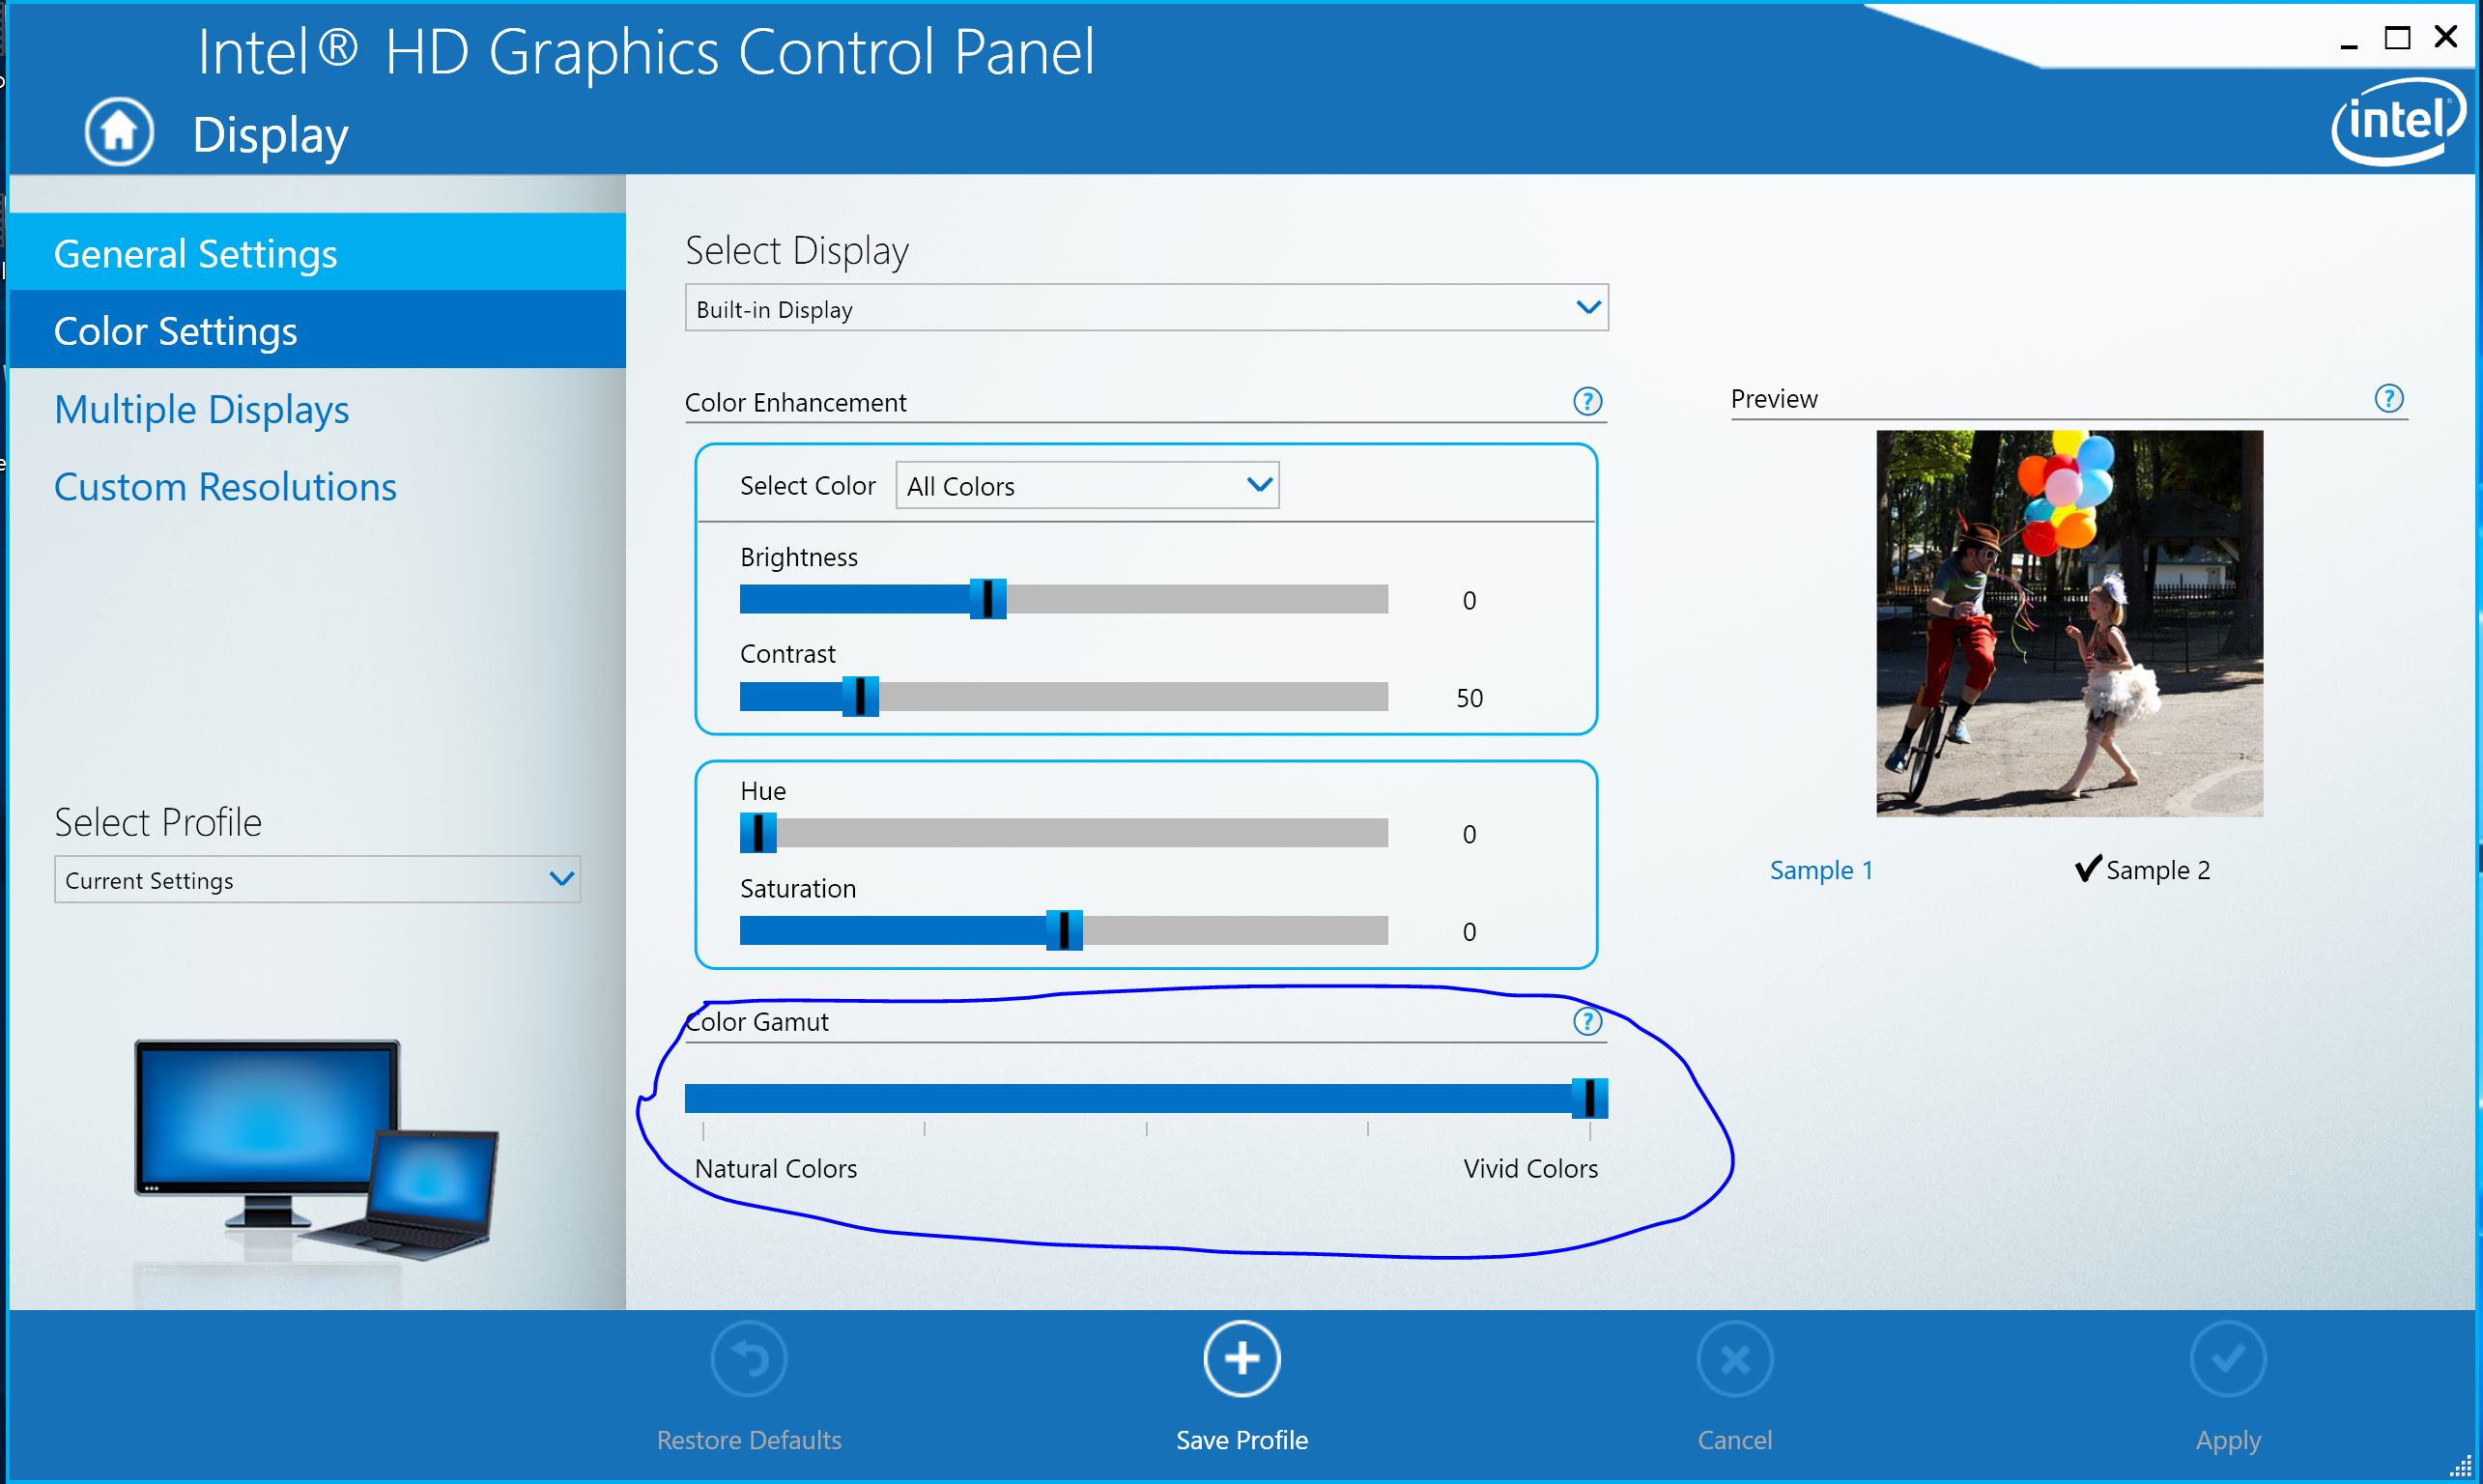The height and width of the screenshot is (1484, 2483).
Task: Click the monitor and laptop illustration
Action: [x=317, y=1150]
